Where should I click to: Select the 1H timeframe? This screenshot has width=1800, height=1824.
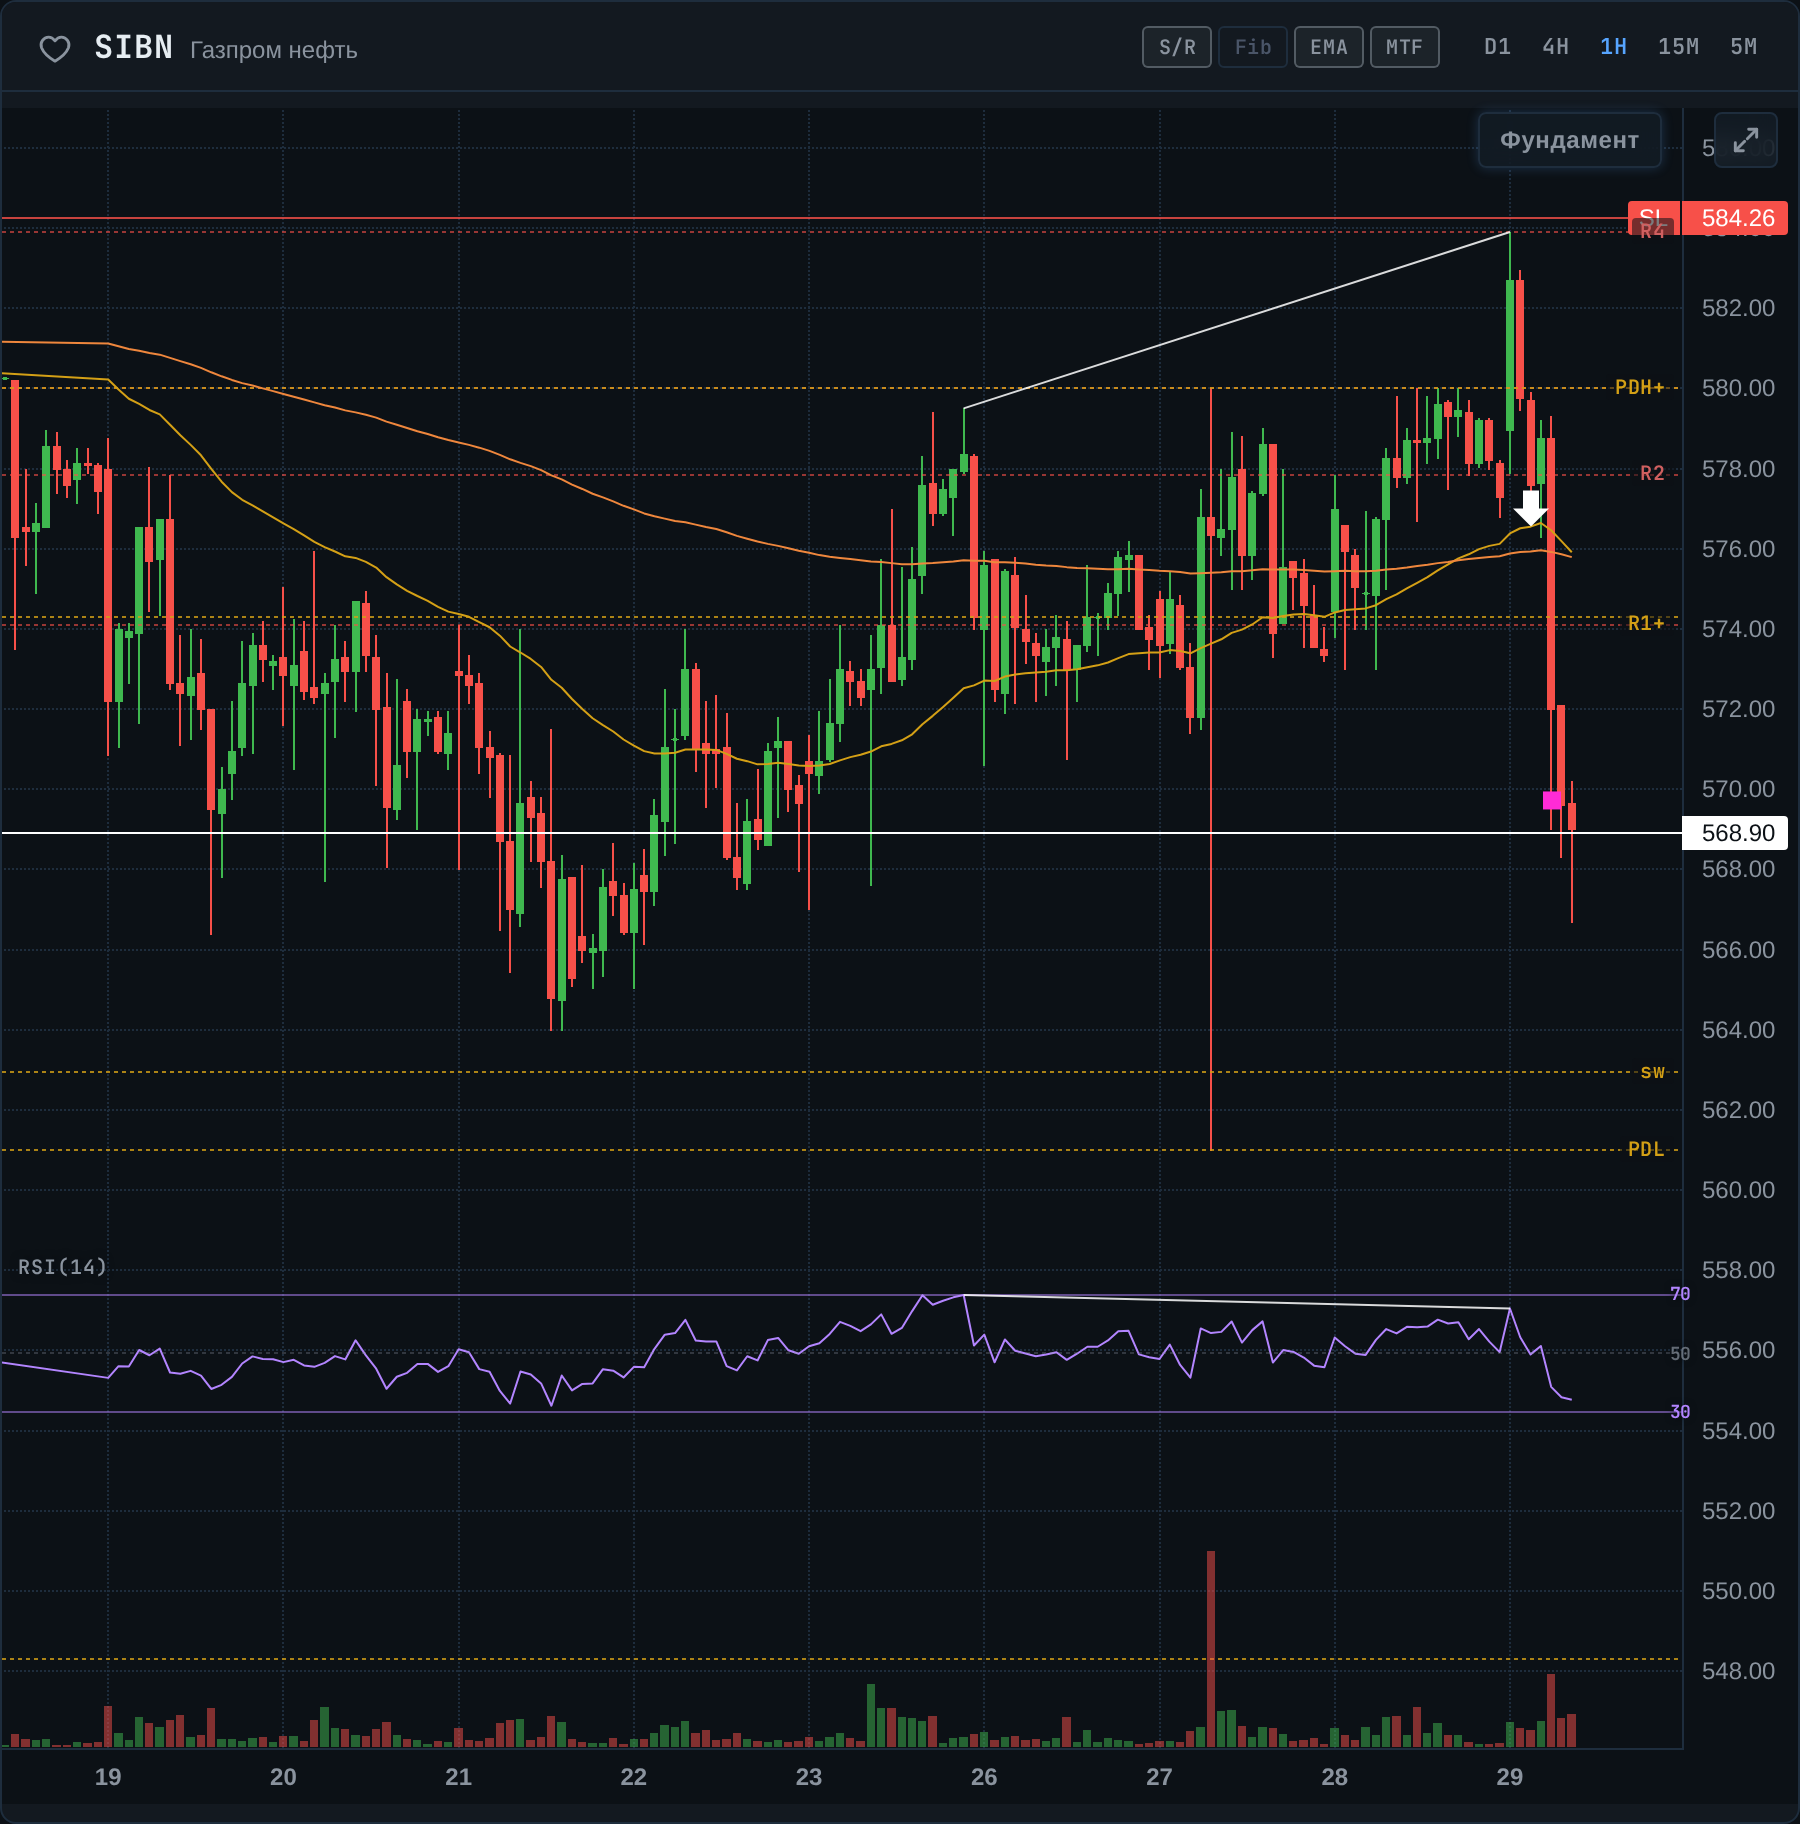[1613, 47]
